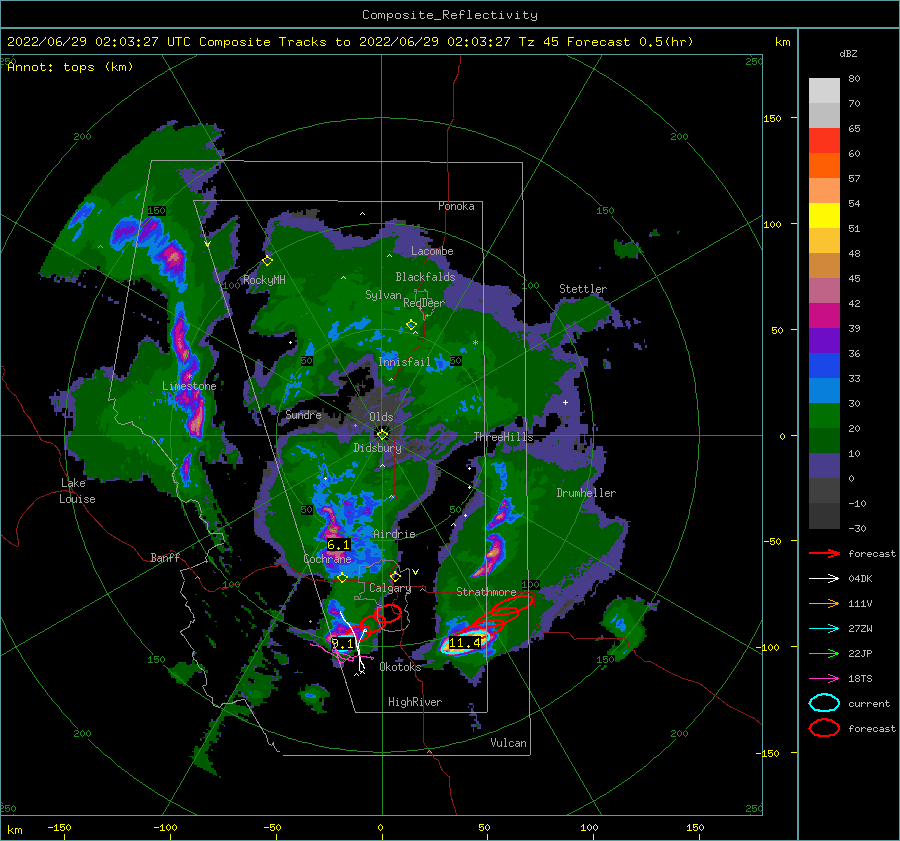The height and width of the screenshot is (841, 900).
Task: Click the magenta 42-39 dBZ color swatch
Action: (x=824, y=316)
